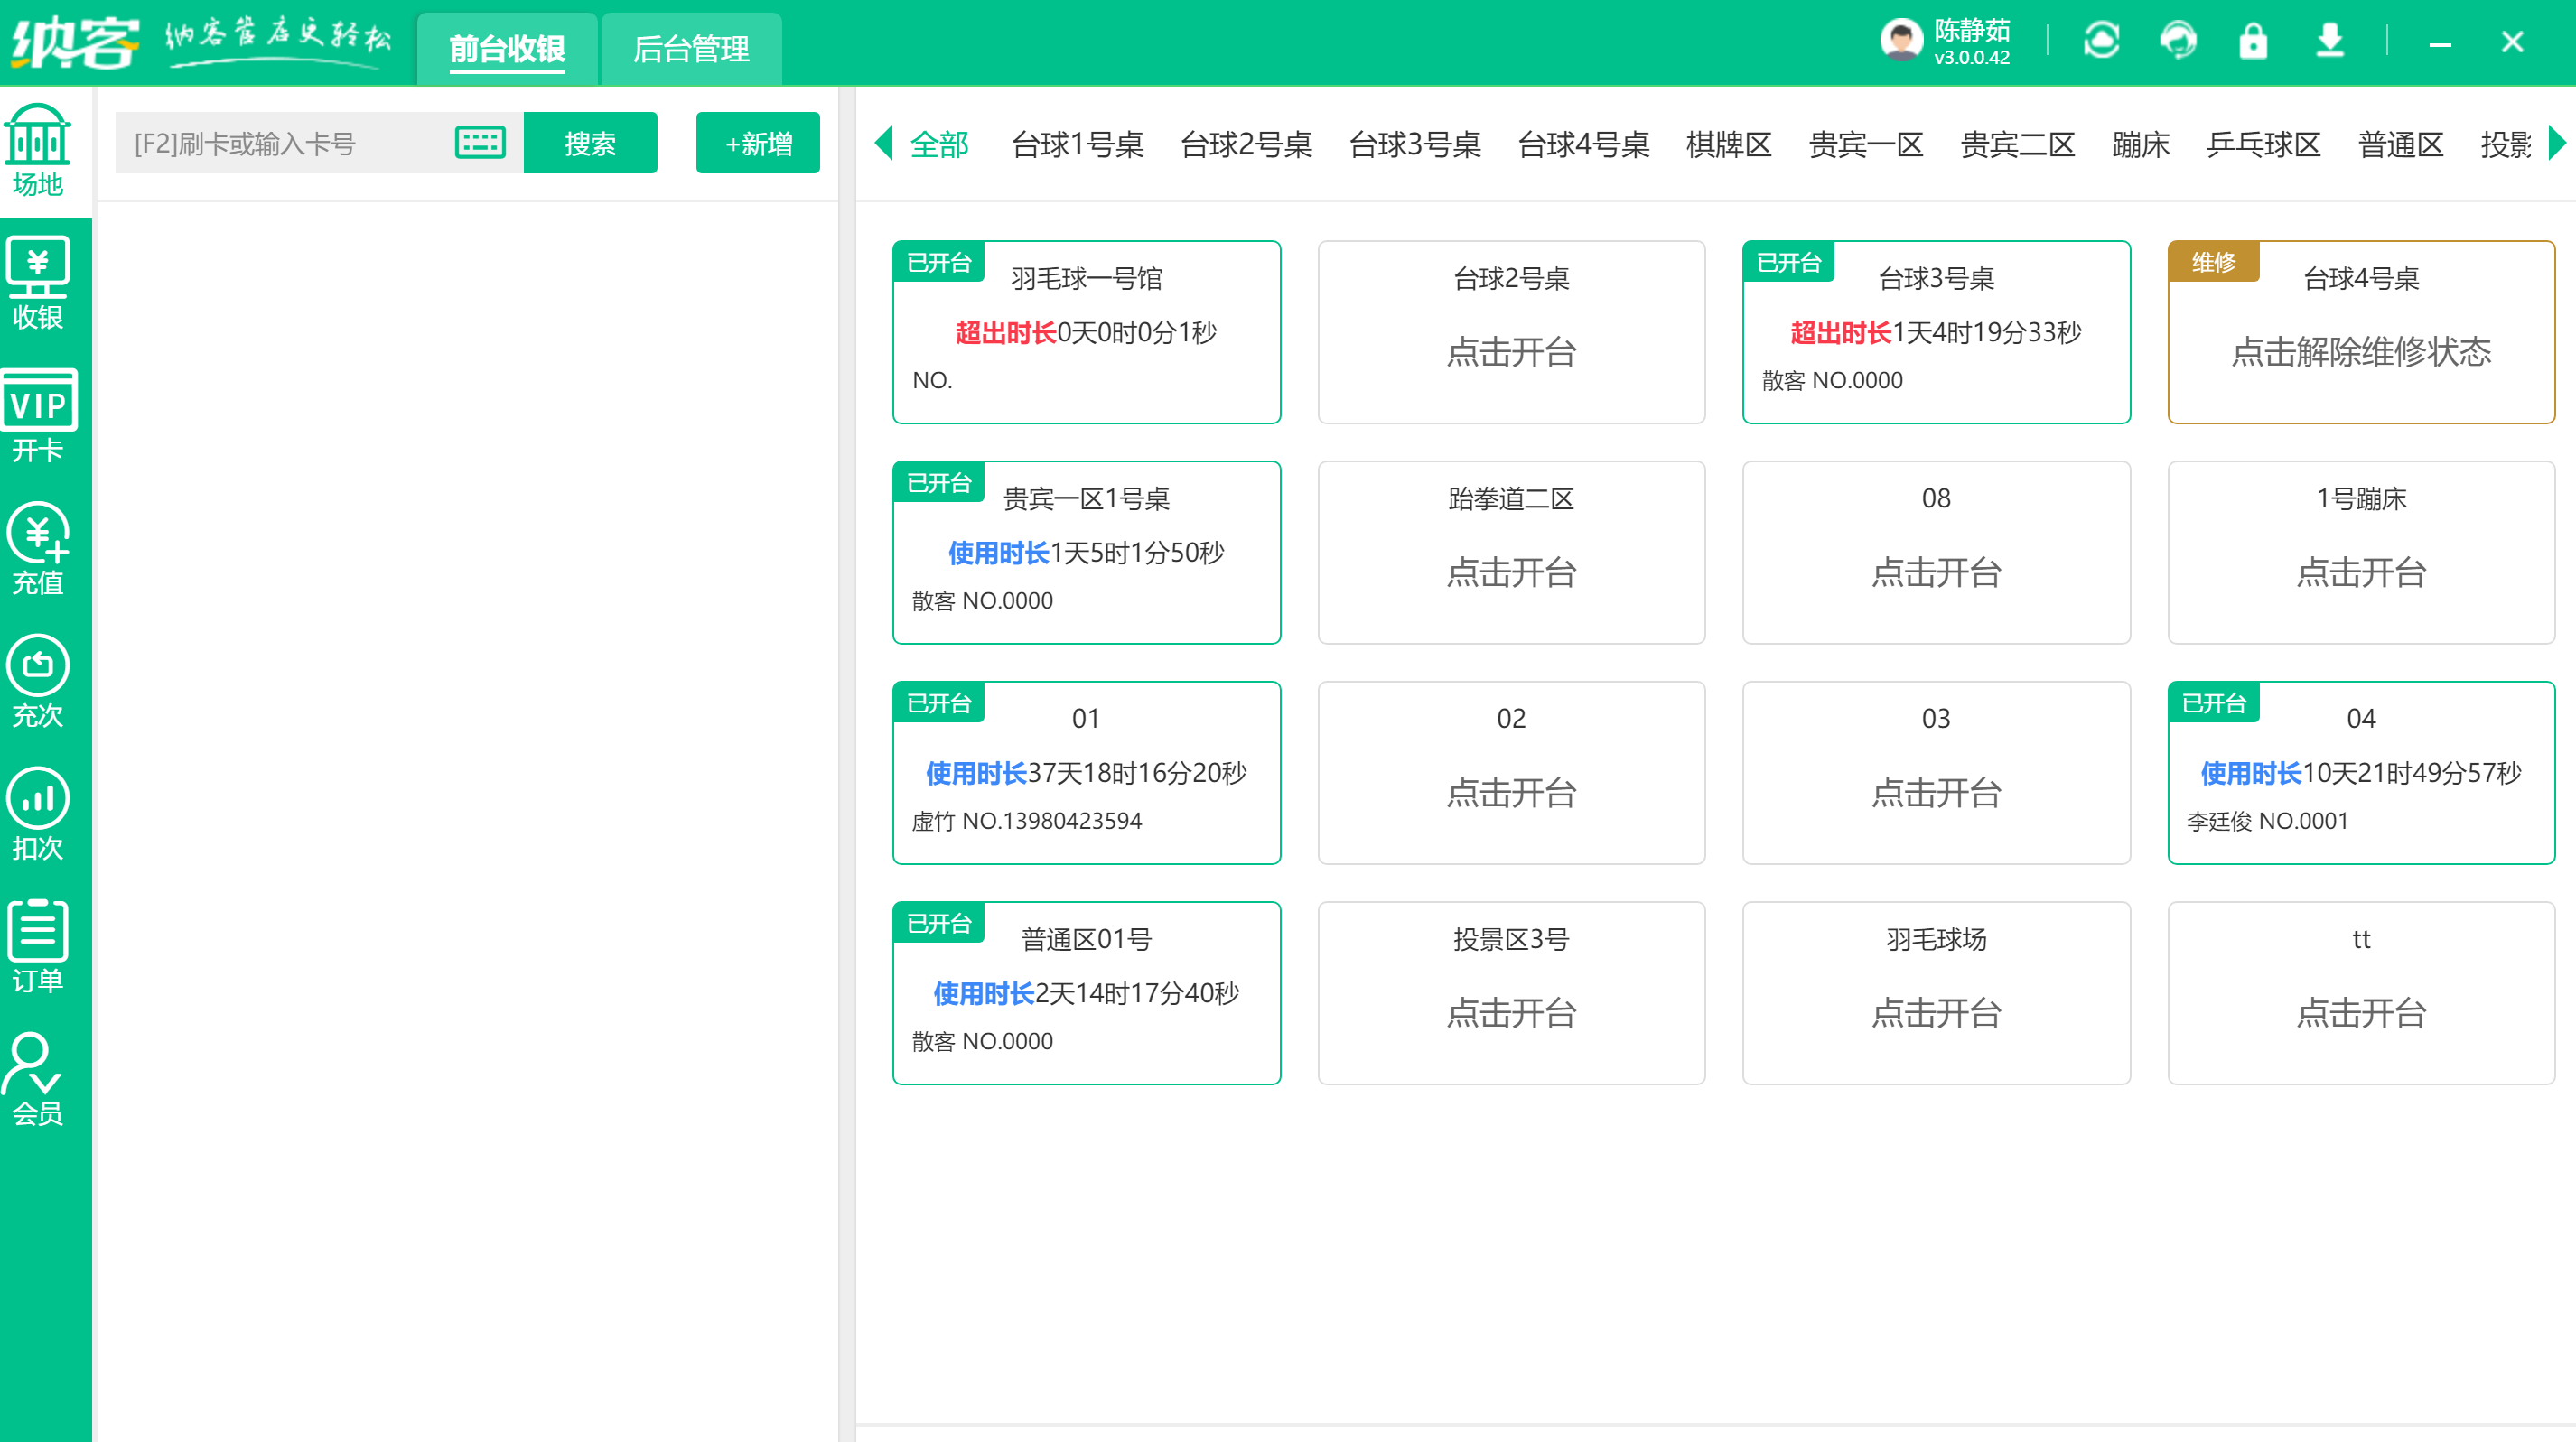2576x1442 pixels.
Task: Open the customer service headset icon
Action: click(2178, 40)
